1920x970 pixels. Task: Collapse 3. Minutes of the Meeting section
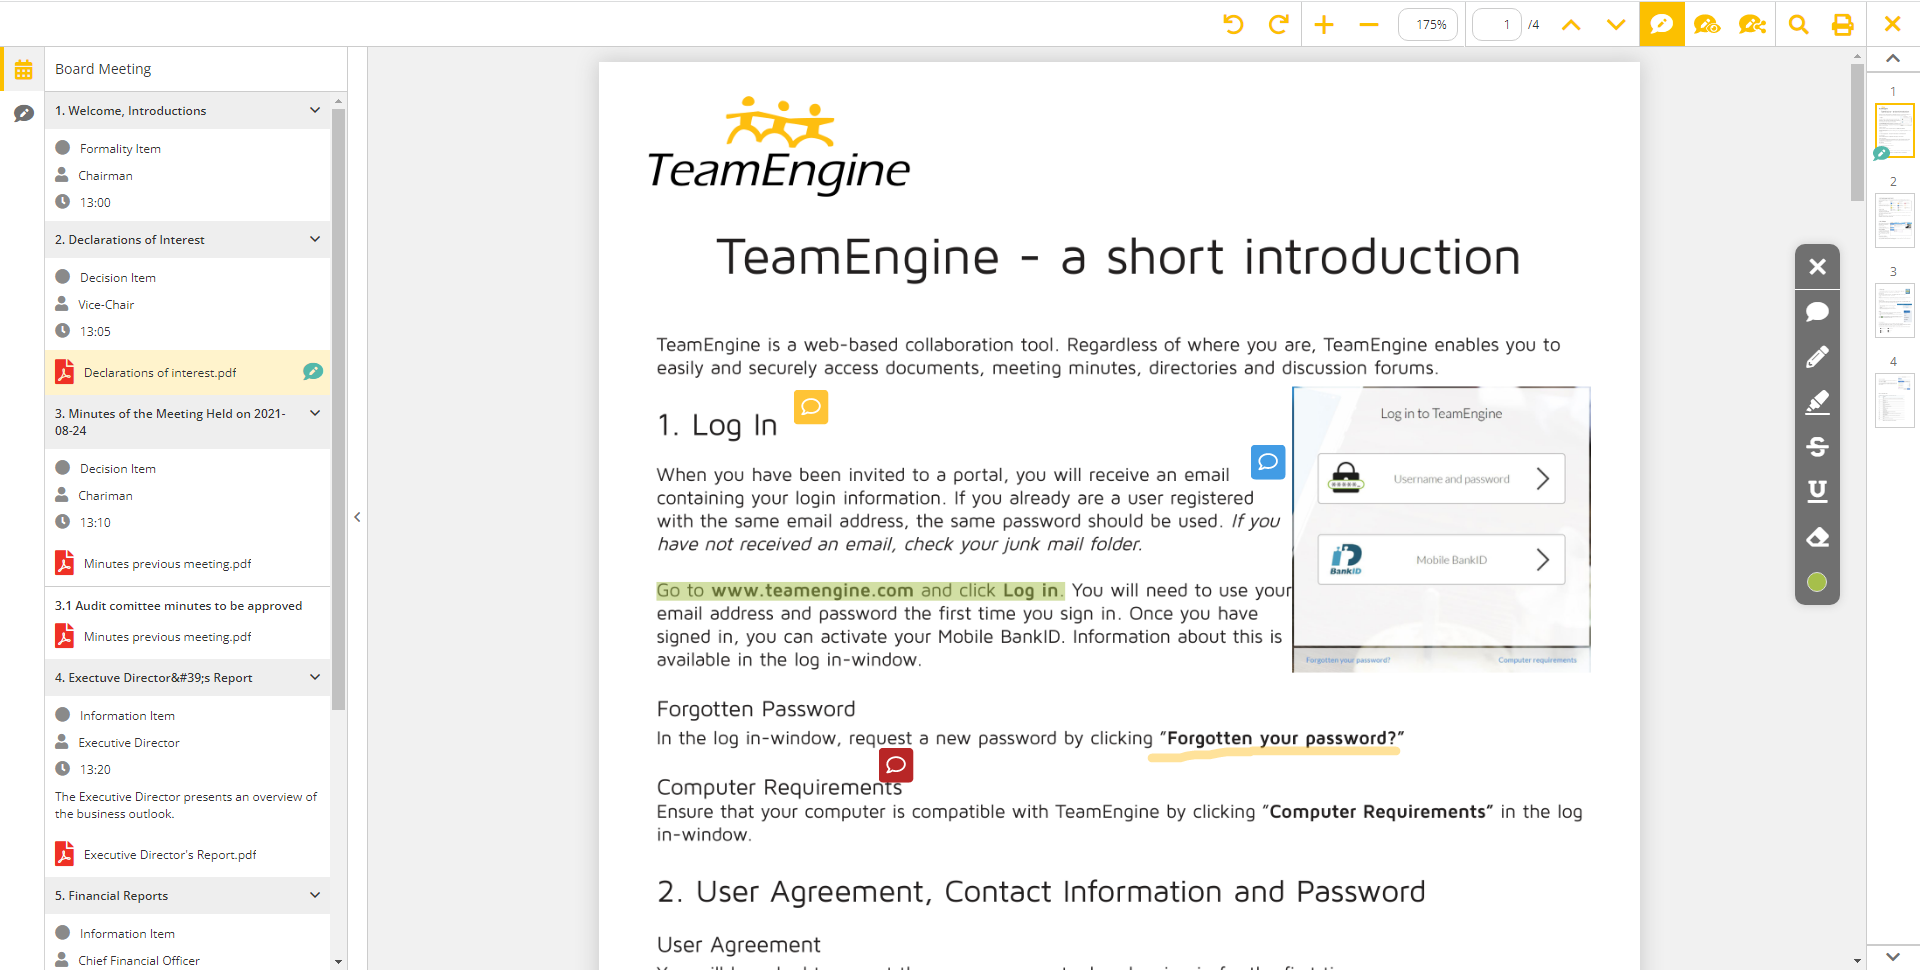pos(315,413)
